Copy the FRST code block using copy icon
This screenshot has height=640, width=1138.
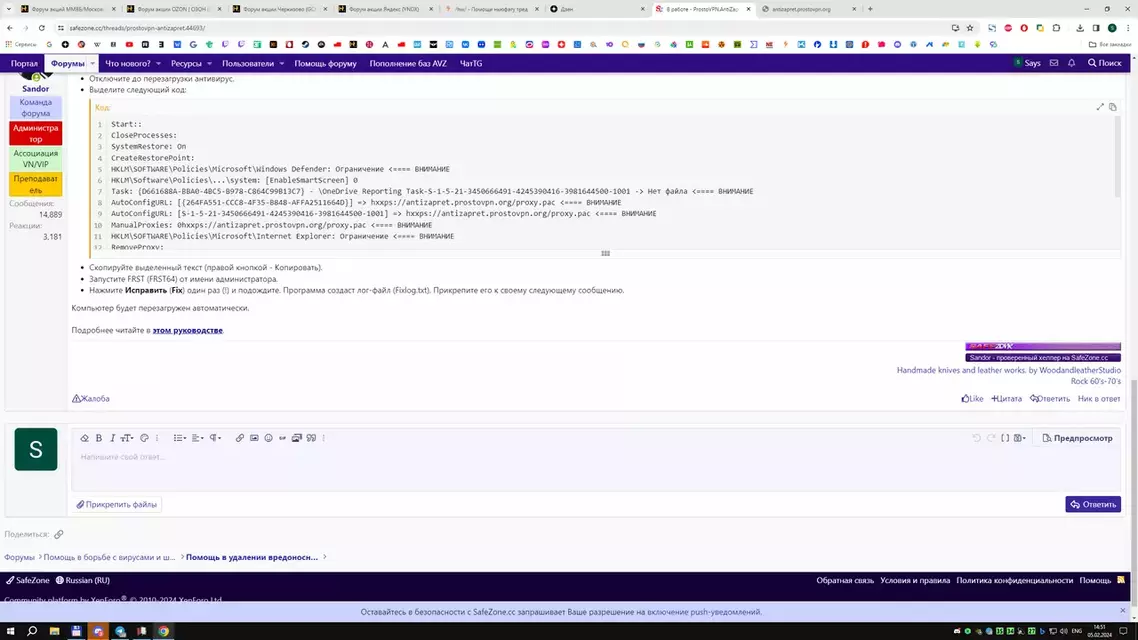[x=1113, y=106]
